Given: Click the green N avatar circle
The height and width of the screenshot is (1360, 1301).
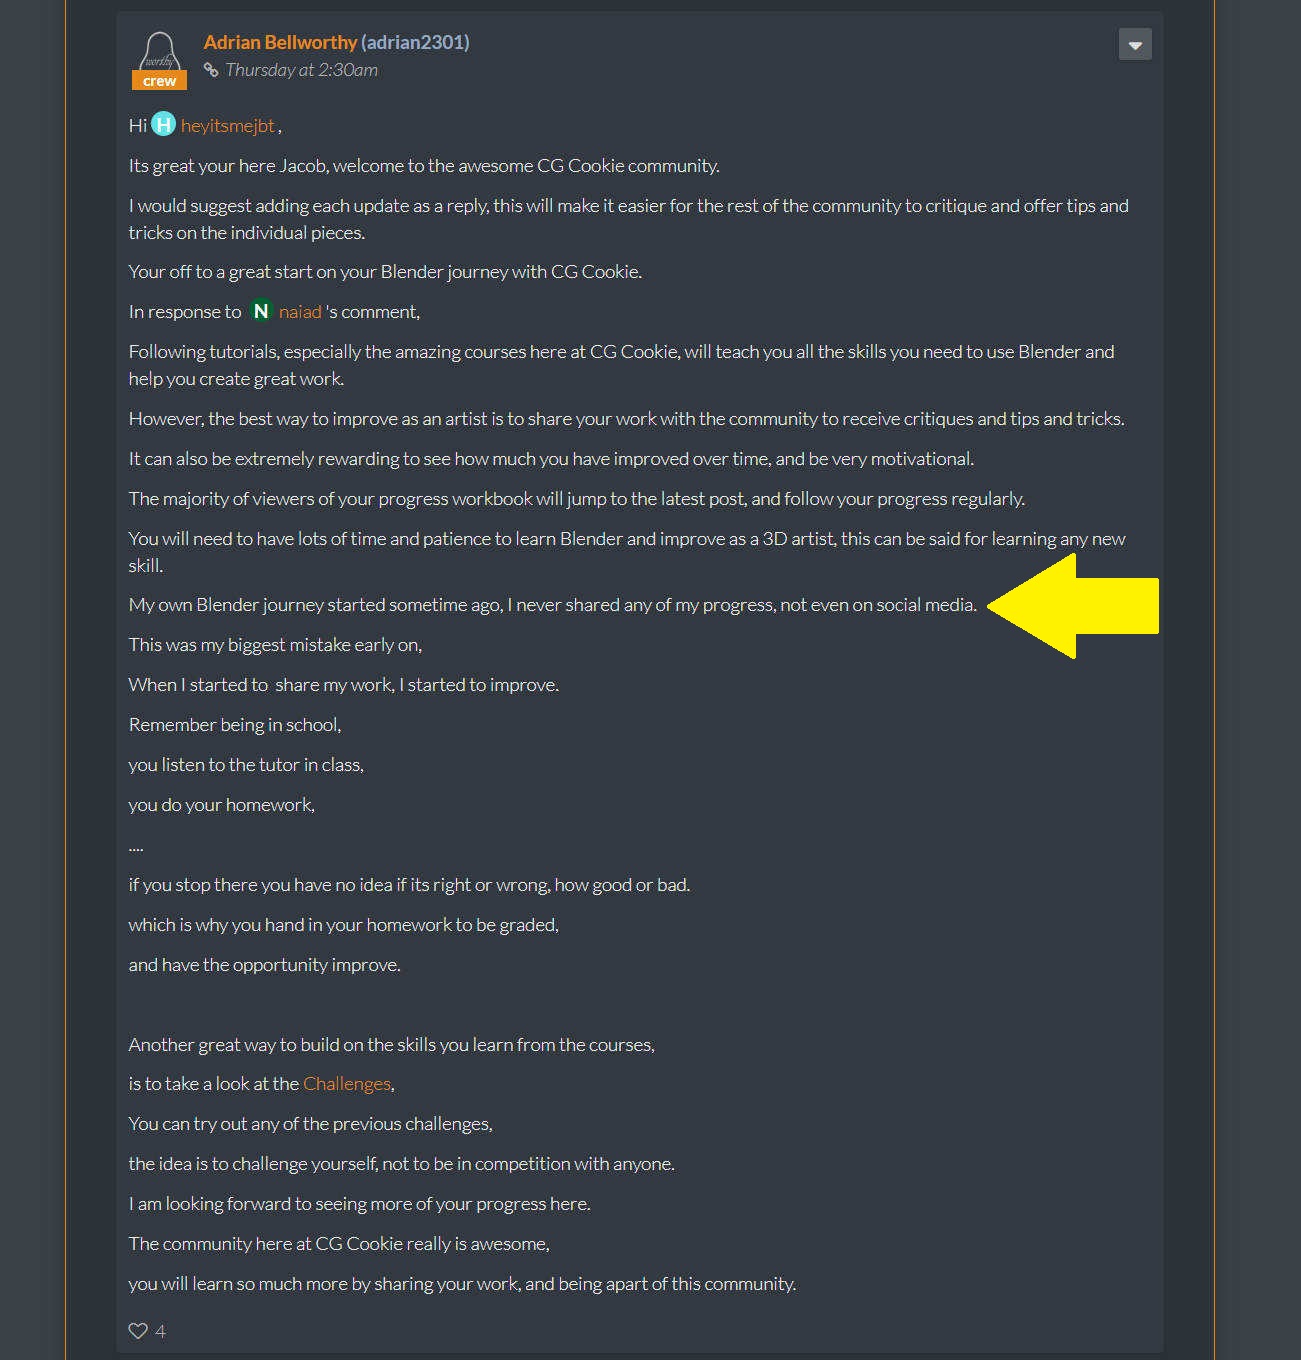Looking at the screenshot, I should pos(261,311).
